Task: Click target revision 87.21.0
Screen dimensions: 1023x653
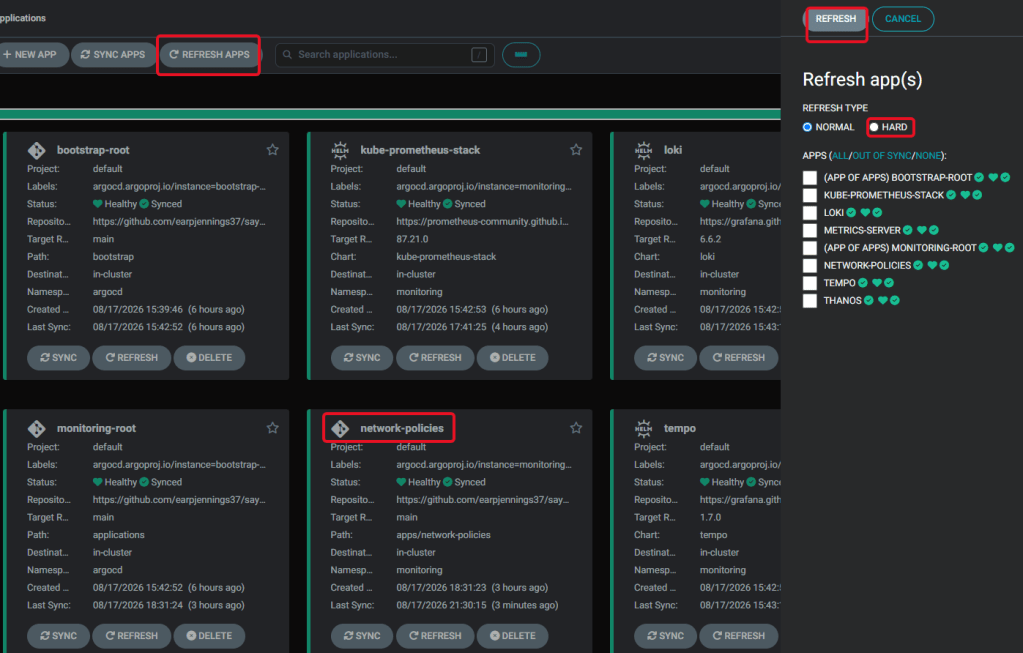Action: click(412, 239)
